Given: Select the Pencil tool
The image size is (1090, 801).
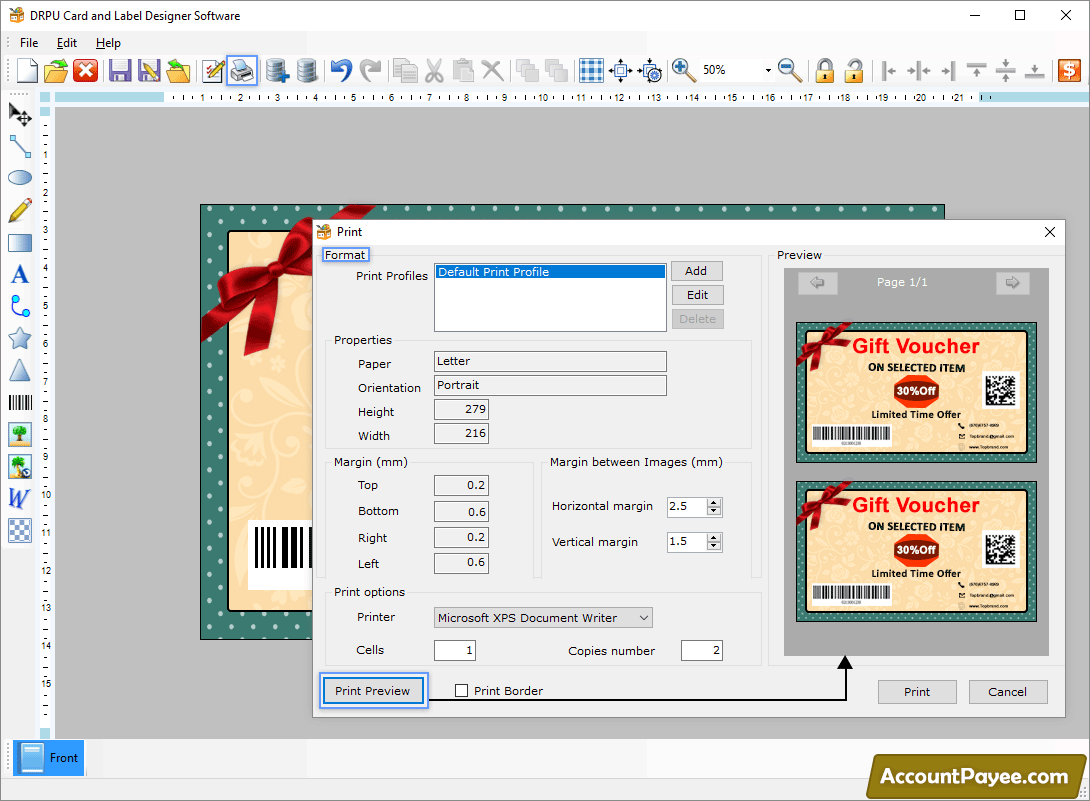Looking at the screenshot, I should tap(19, 210).
